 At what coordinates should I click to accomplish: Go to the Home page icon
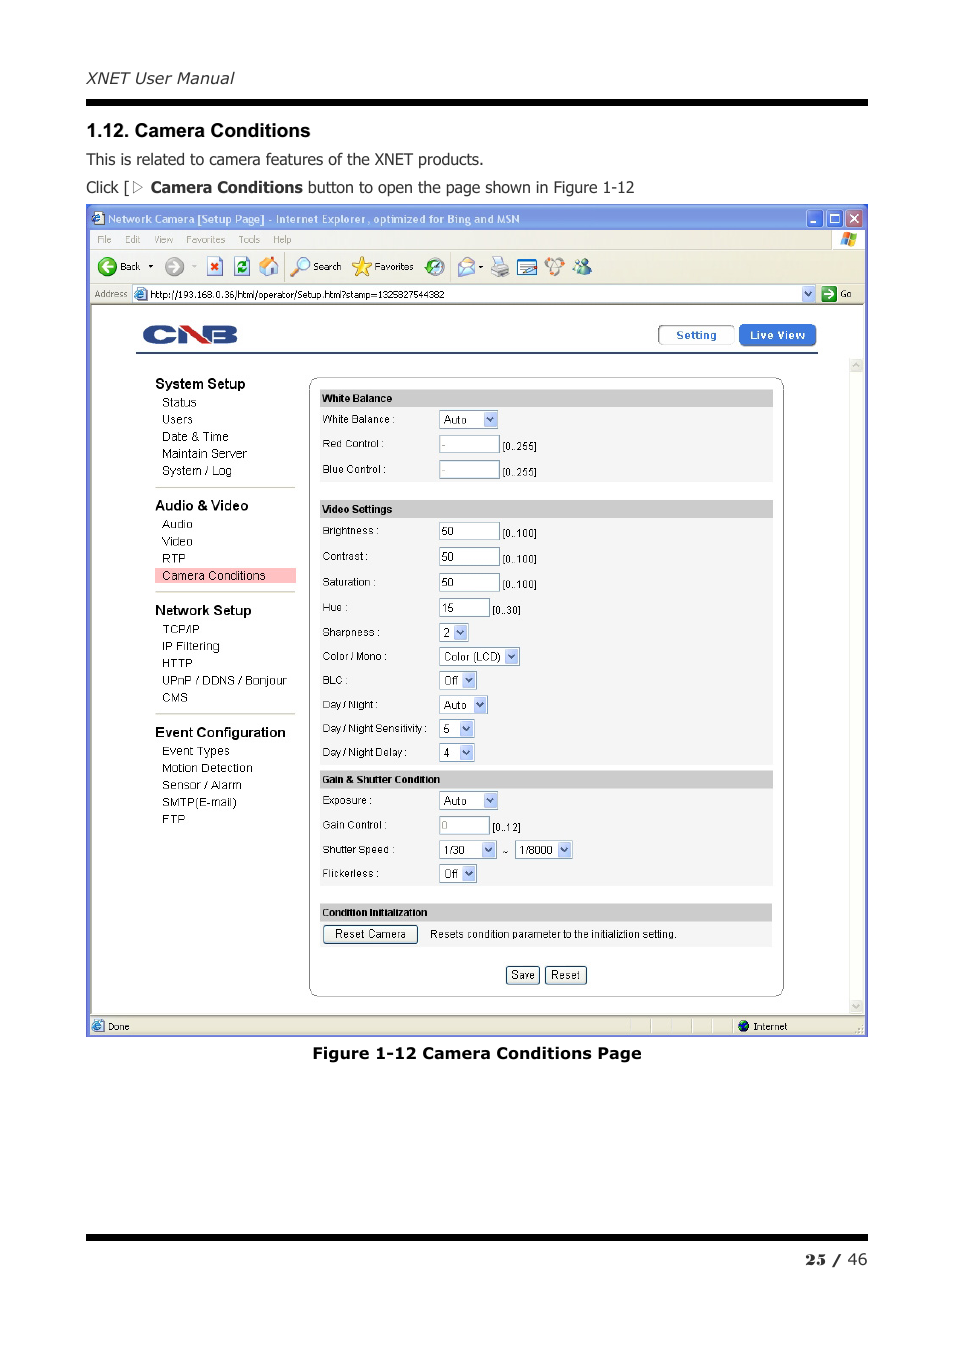269,267
